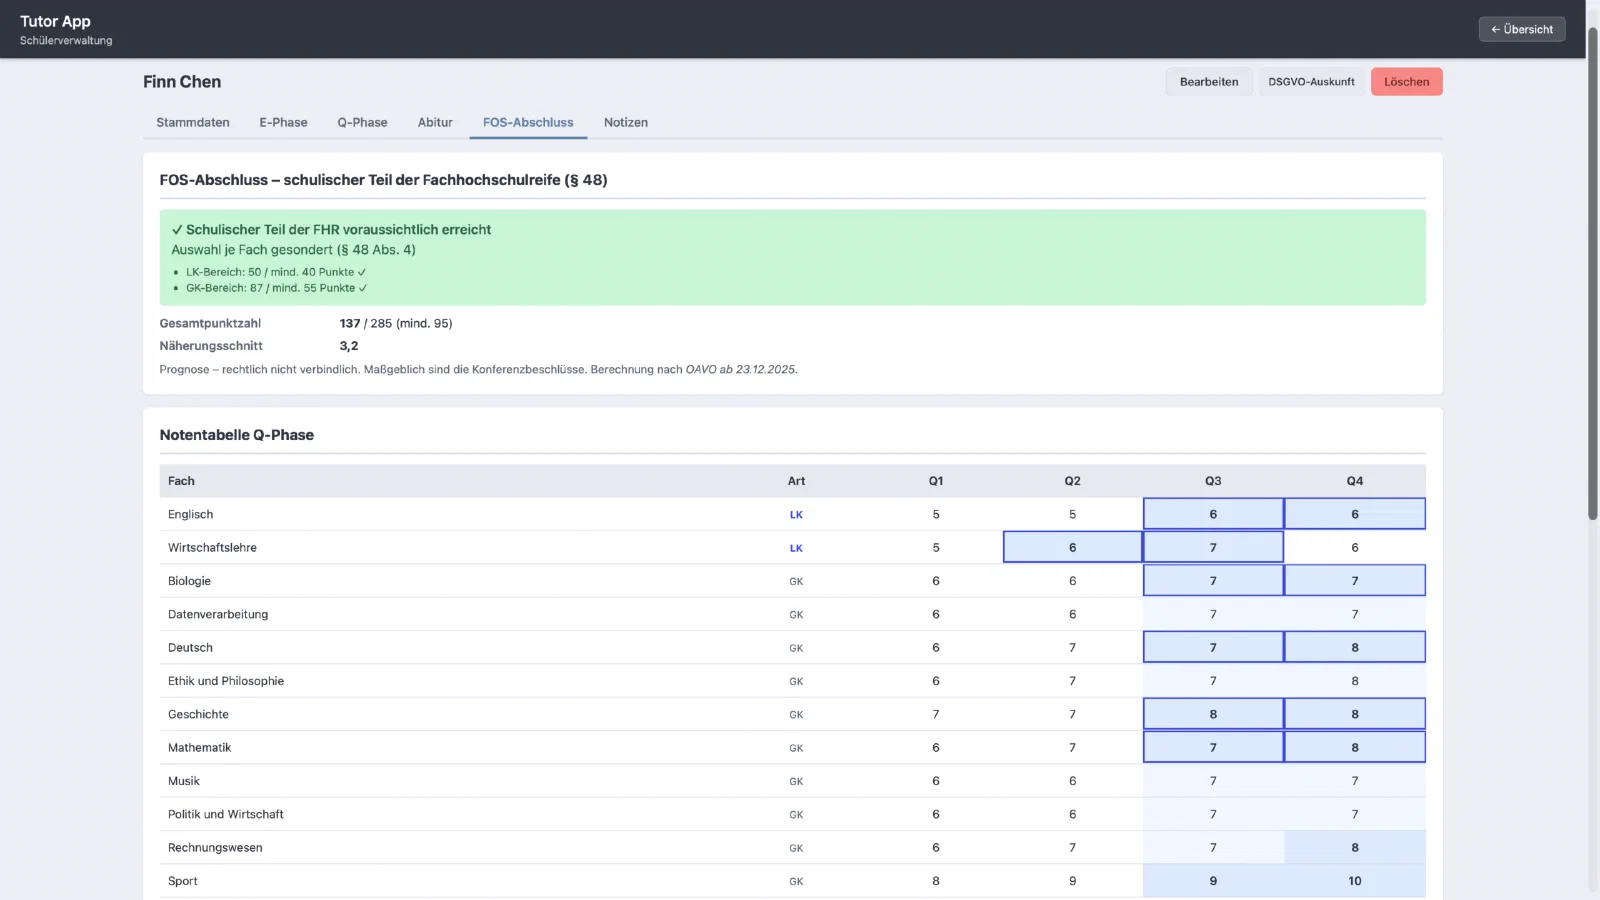Open the DSGVO-Auskunft export
The height and width of the screenshot is (900, 1600).
[1311, 82]
